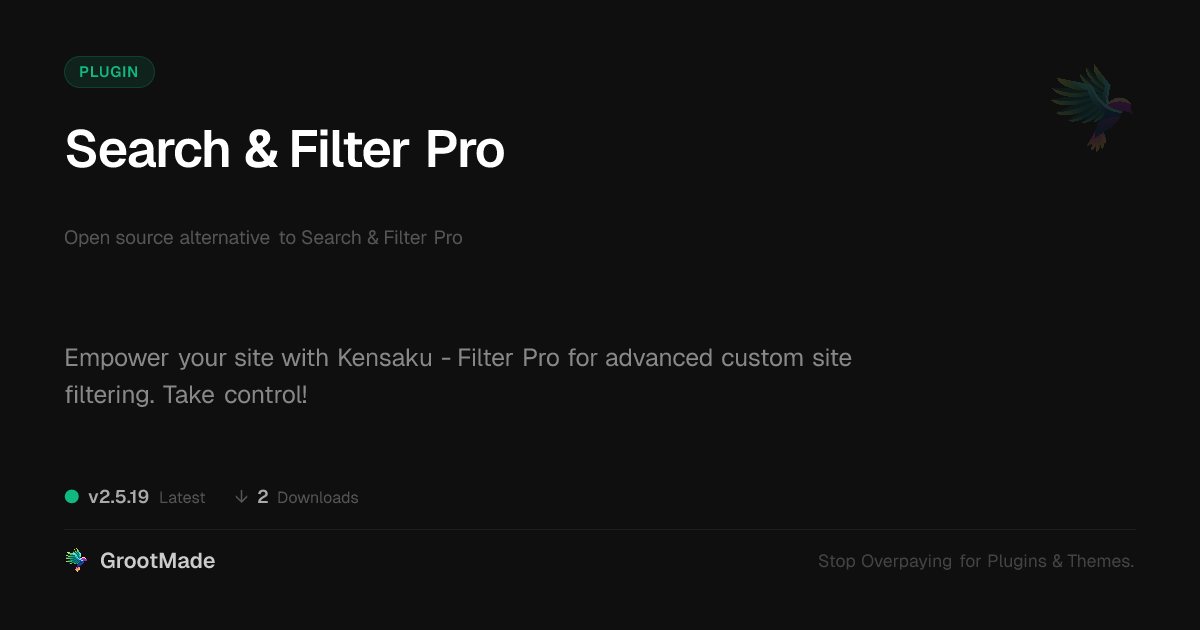Open the v2.5.19 version label
The image size is (1200, 630).
[118, 497]
